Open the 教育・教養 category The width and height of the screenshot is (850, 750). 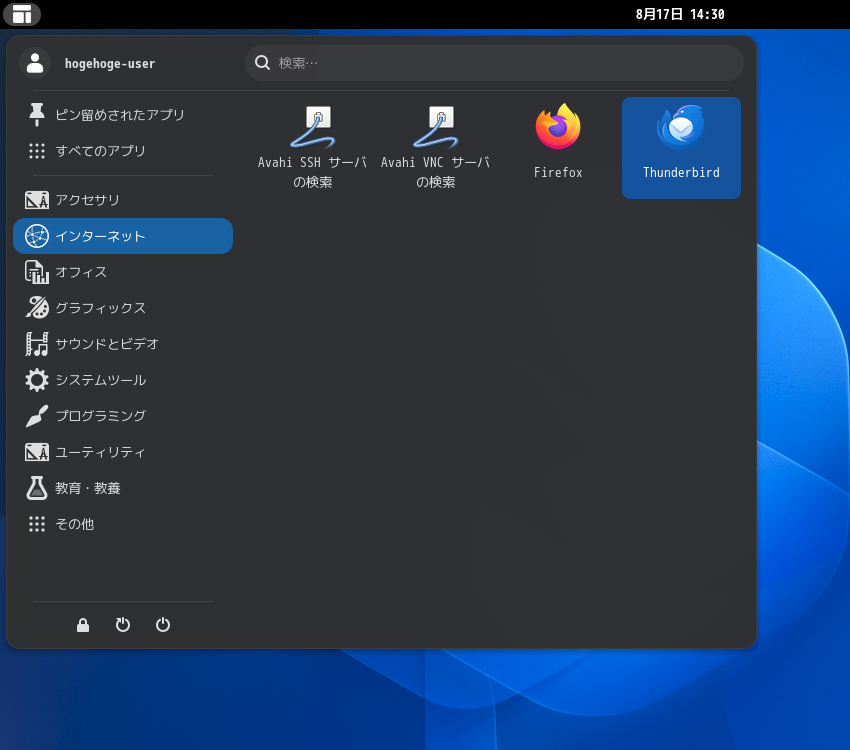(123, 488)
